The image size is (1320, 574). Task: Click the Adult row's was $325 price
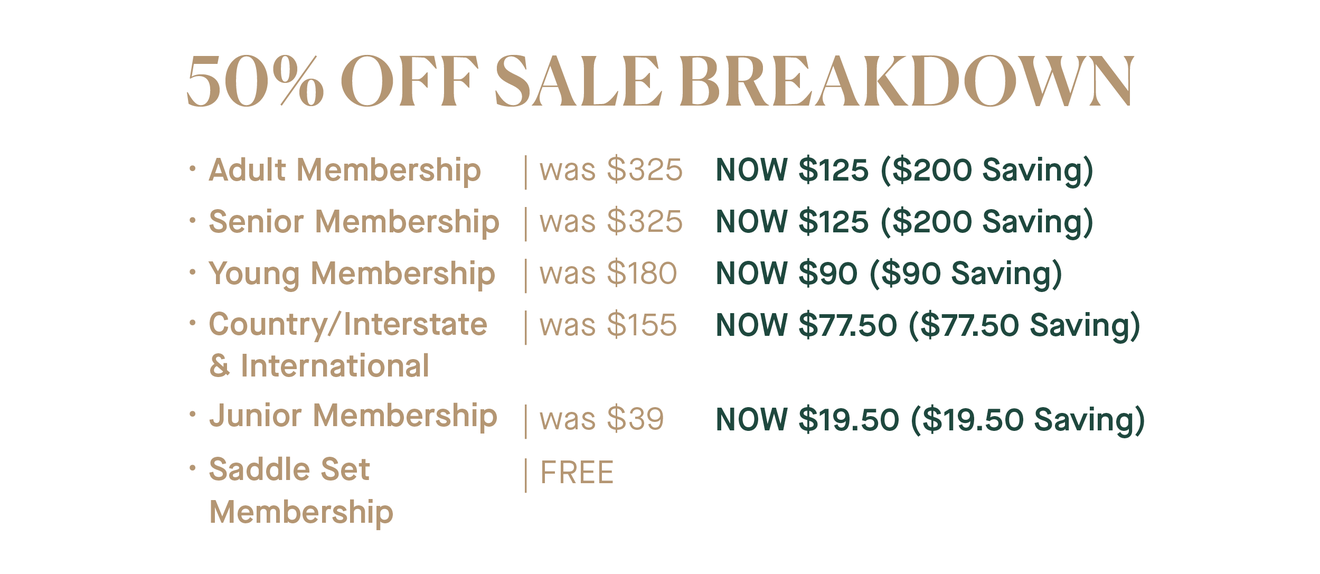610,170
